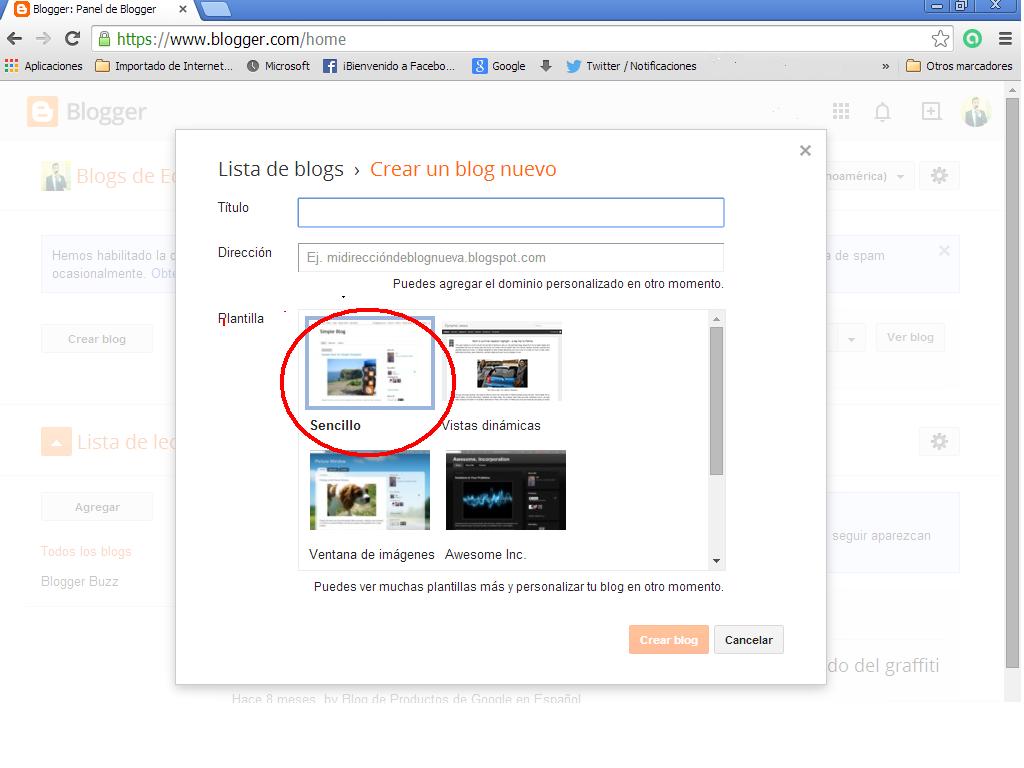Click the template list scroll-up arrow
The width and height of the screenshot is (1024, 768).
[x=716, y=319]
